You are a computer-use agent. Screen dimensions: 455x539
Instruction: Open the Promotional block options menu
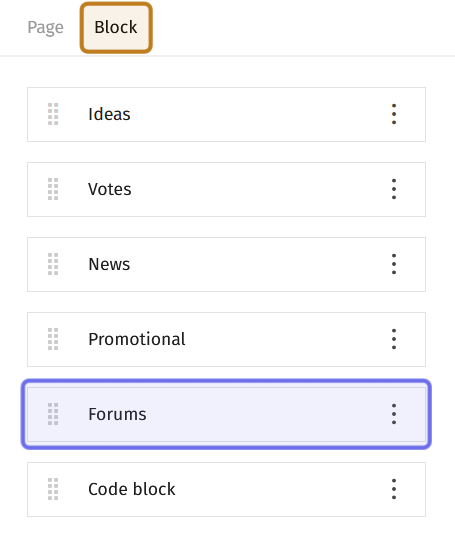[394, 339]
